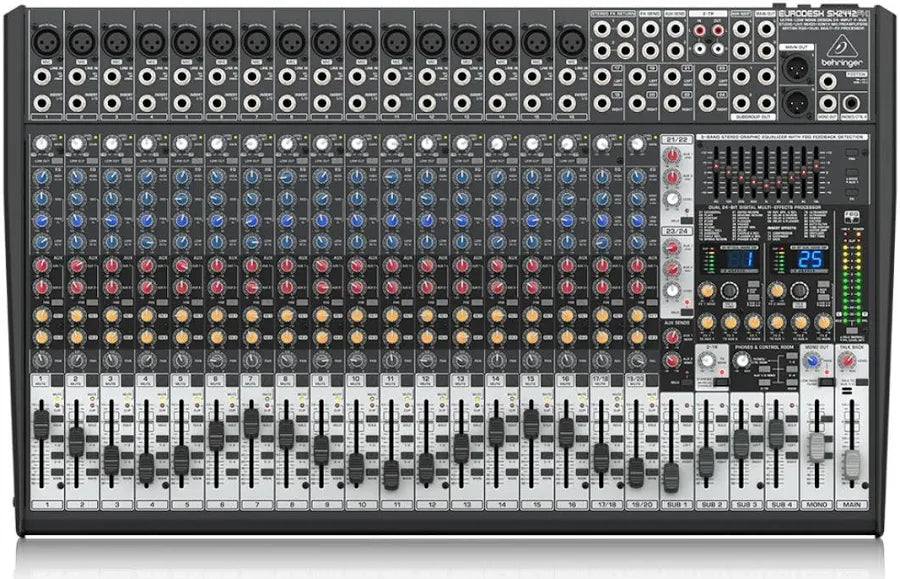This screenshot has height=579, width=900.
Task: Click the MONO output fader
Action: 817,447
